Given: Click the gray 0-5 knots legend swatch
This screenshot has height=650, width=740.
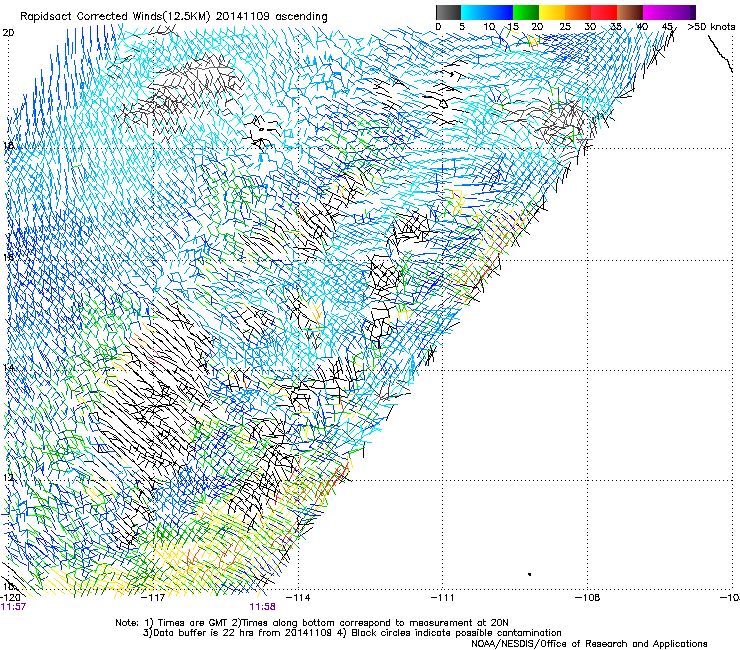Looking at the screenshot, I should tap(448, 12).
